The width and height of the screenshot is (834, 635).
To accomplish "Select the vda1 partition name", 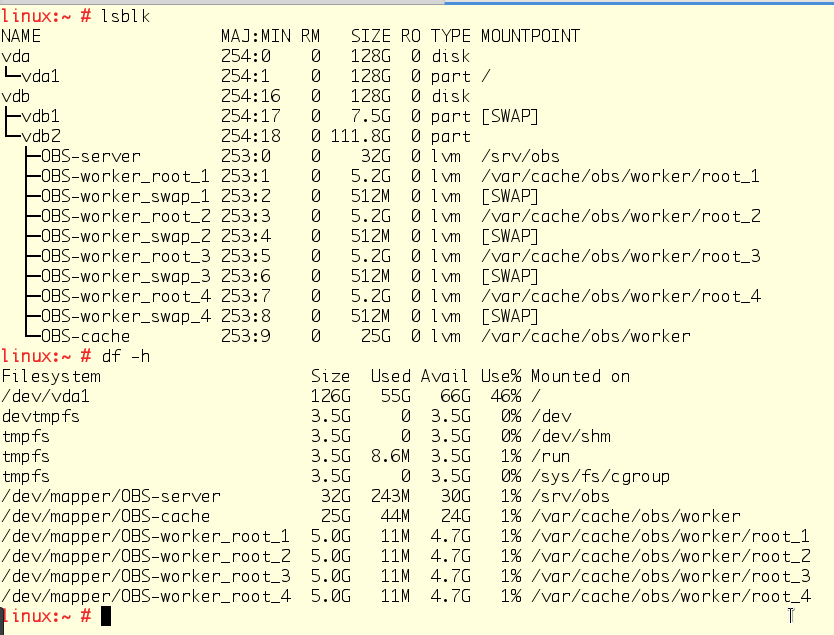I will [40, 76].
